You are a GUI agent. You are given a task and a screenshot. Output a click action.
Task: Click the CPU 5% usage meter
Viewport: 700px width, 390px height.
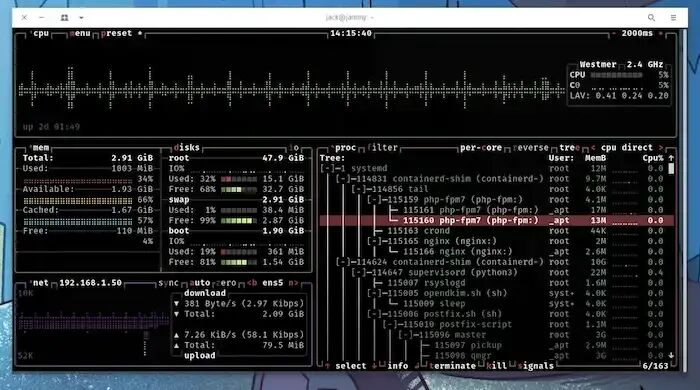[x=616, y=75]
